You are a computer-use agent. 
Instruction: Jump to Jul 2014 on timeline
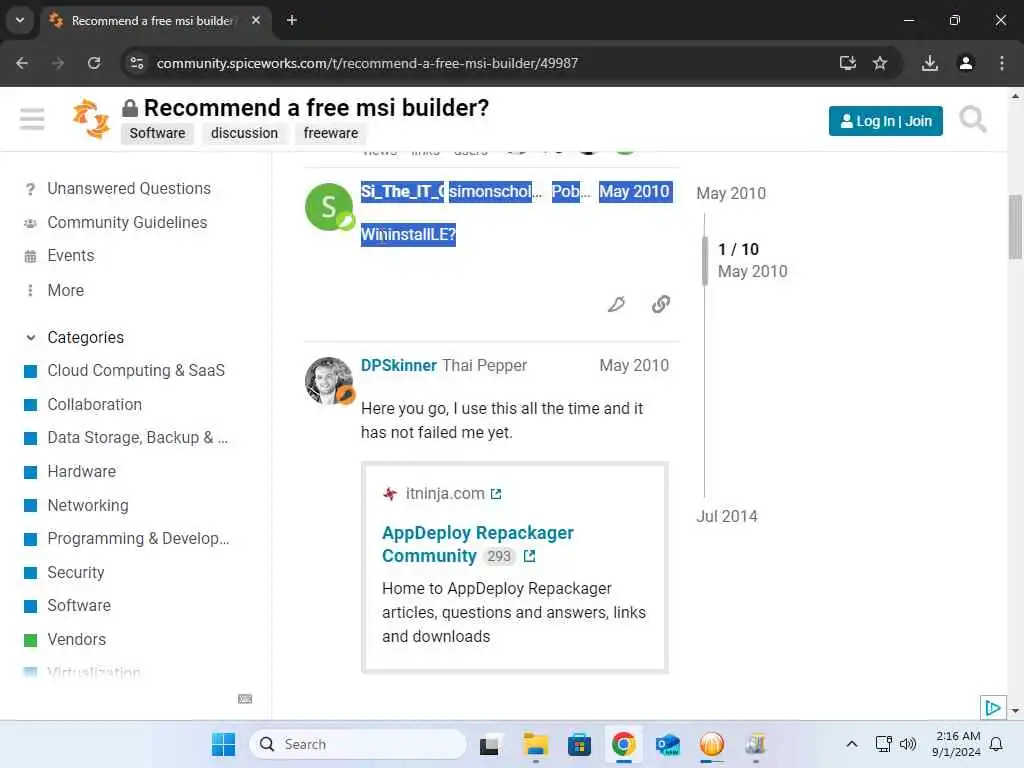coord(727,517)
